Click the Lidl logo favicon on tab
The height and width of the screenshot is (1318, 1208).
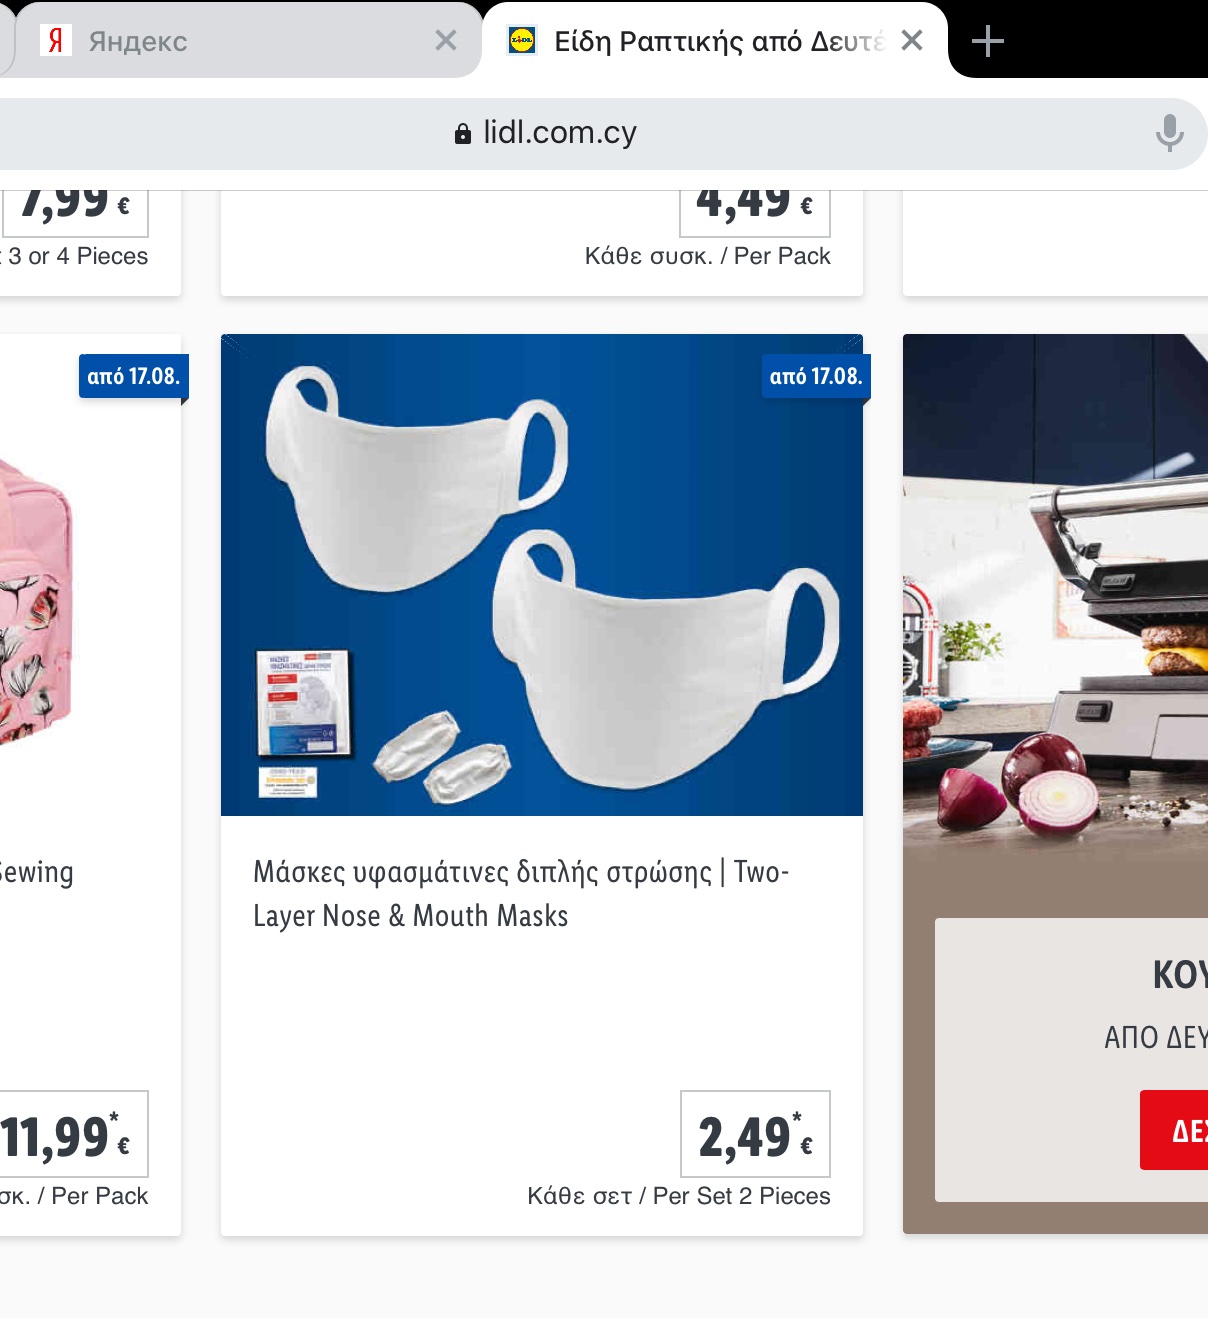point(522,40)
